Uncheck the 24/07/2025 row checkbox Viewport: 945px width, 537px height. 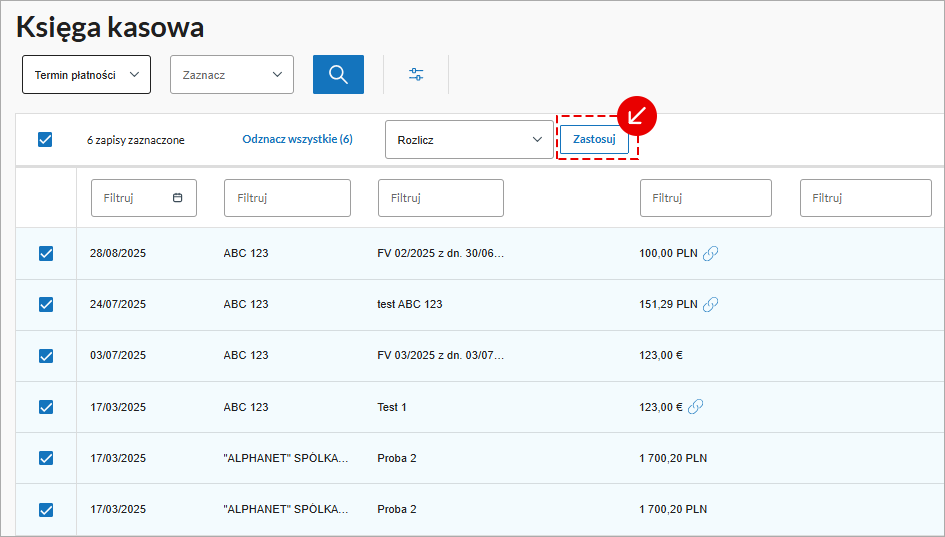45,304
